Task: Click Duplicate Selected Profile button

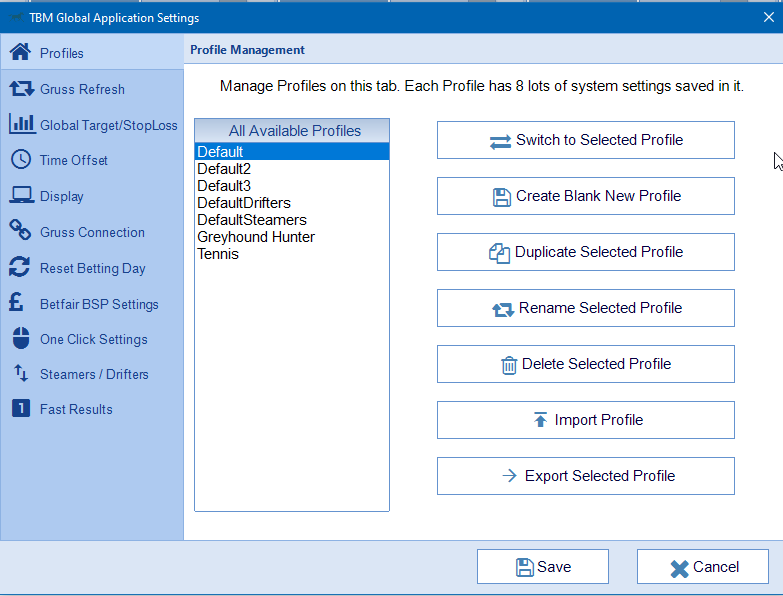Action: pyautogui.click(x=586, y=252)
